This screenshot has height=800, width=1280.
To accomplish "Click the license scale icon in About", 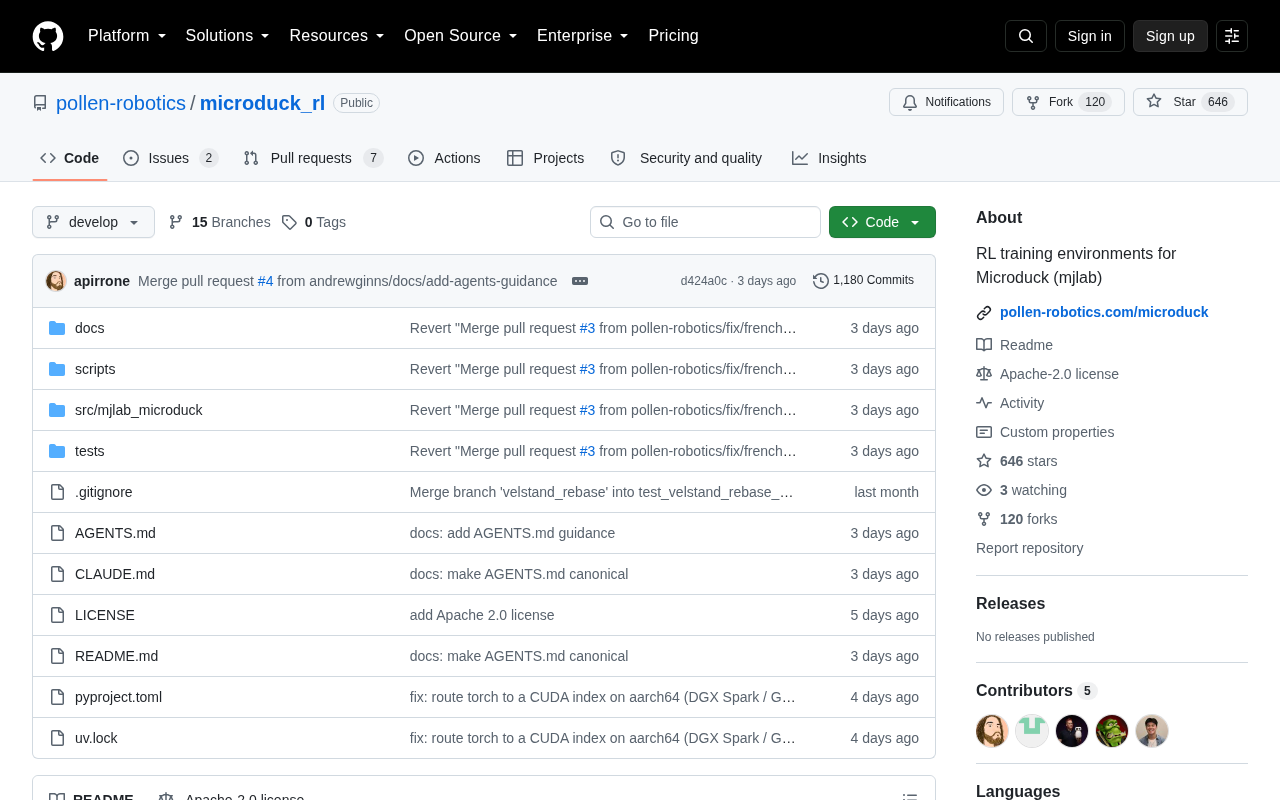I will [984, 374].
